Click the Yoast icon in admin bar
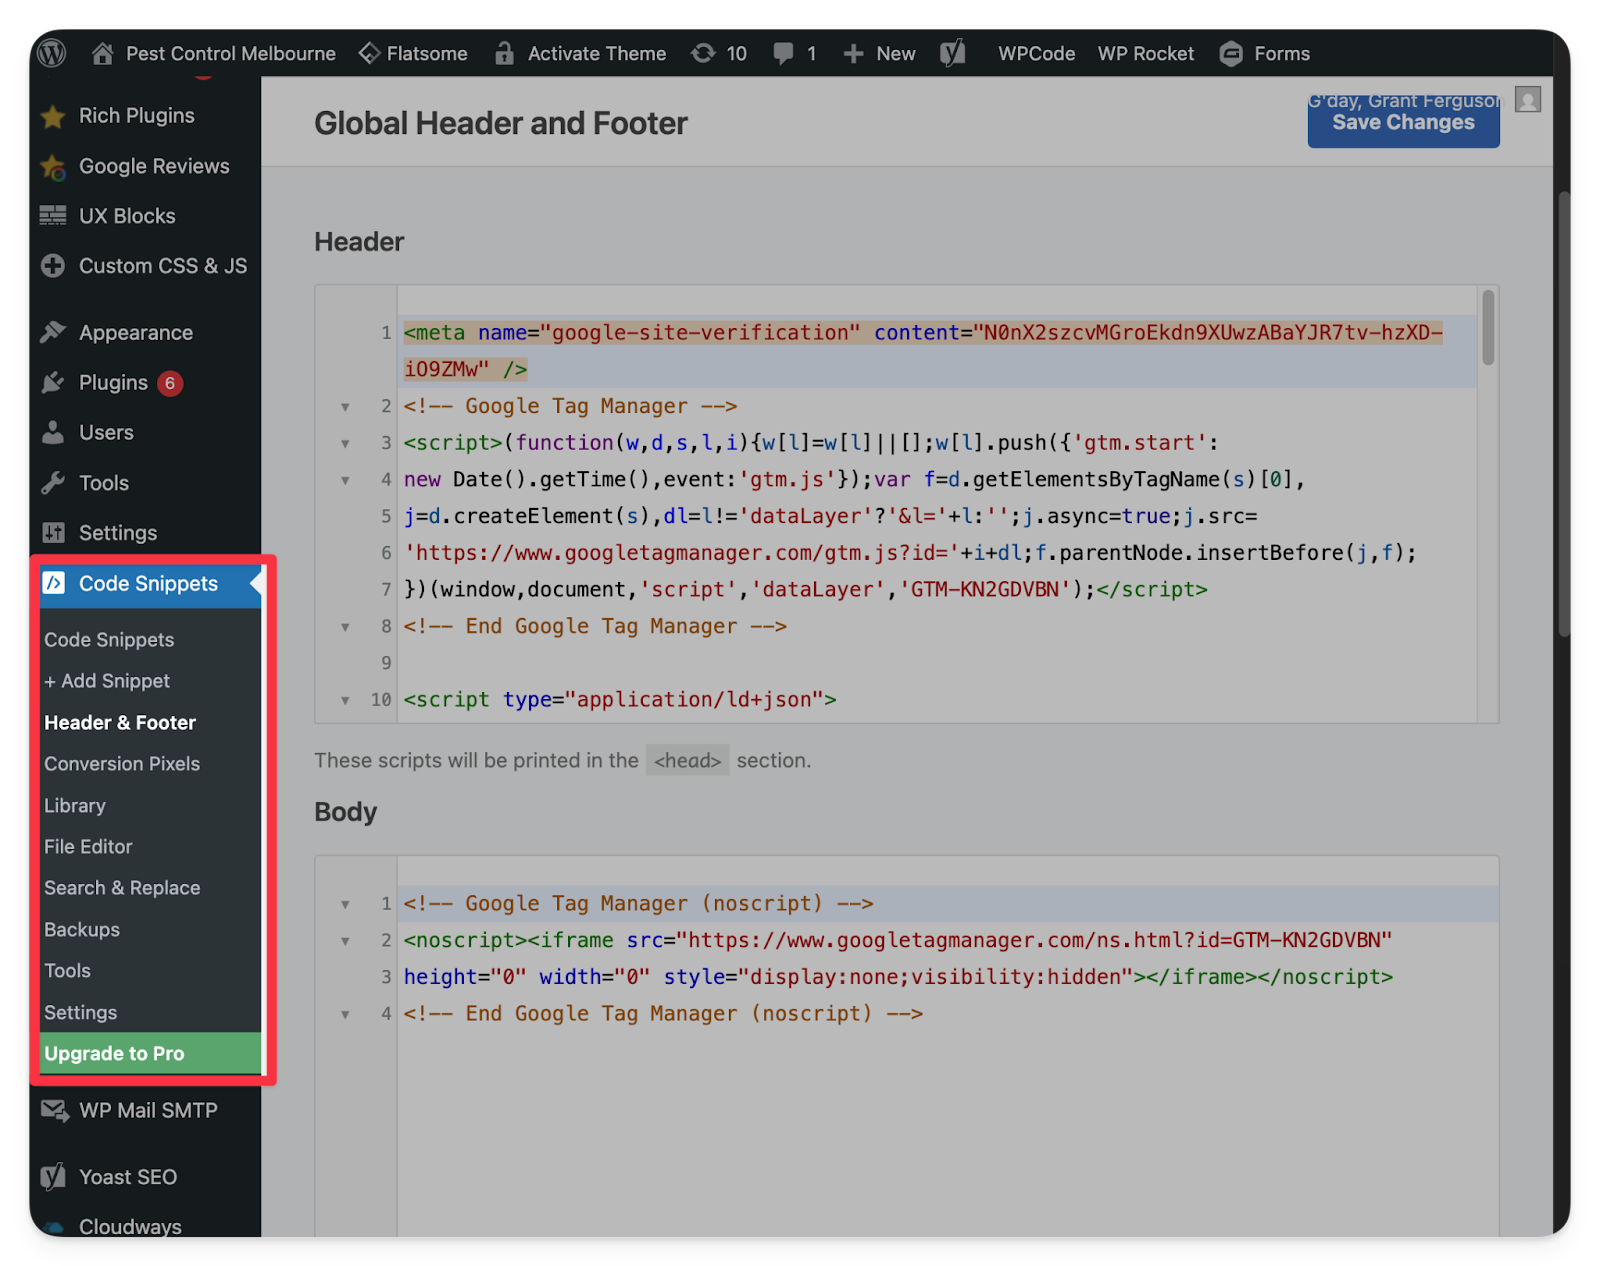The height and width of the screenshot is (1266, 1600). [953, 53]
